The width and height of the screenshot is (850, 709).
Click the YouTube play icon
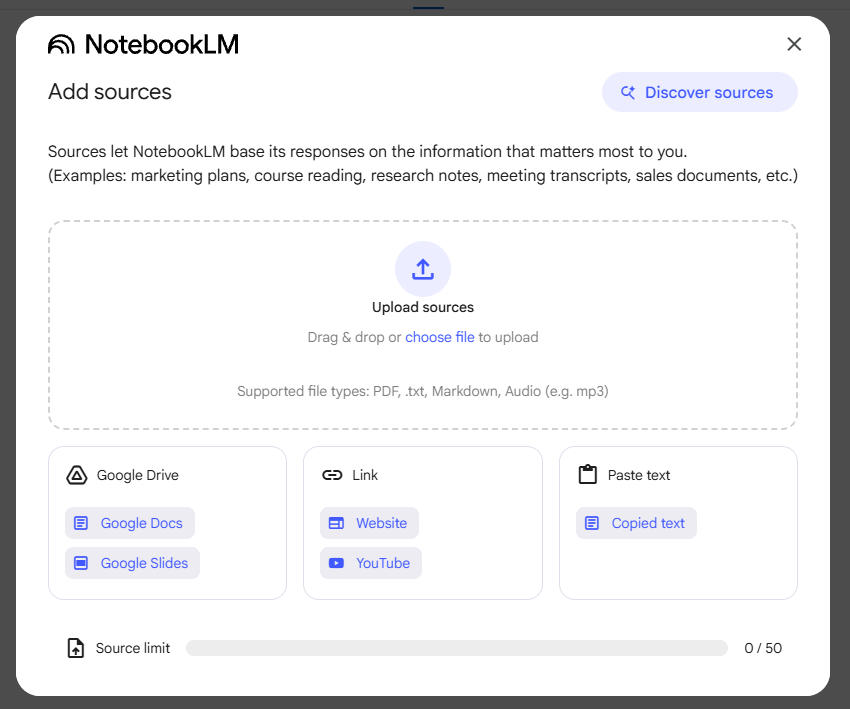(337, 563)
